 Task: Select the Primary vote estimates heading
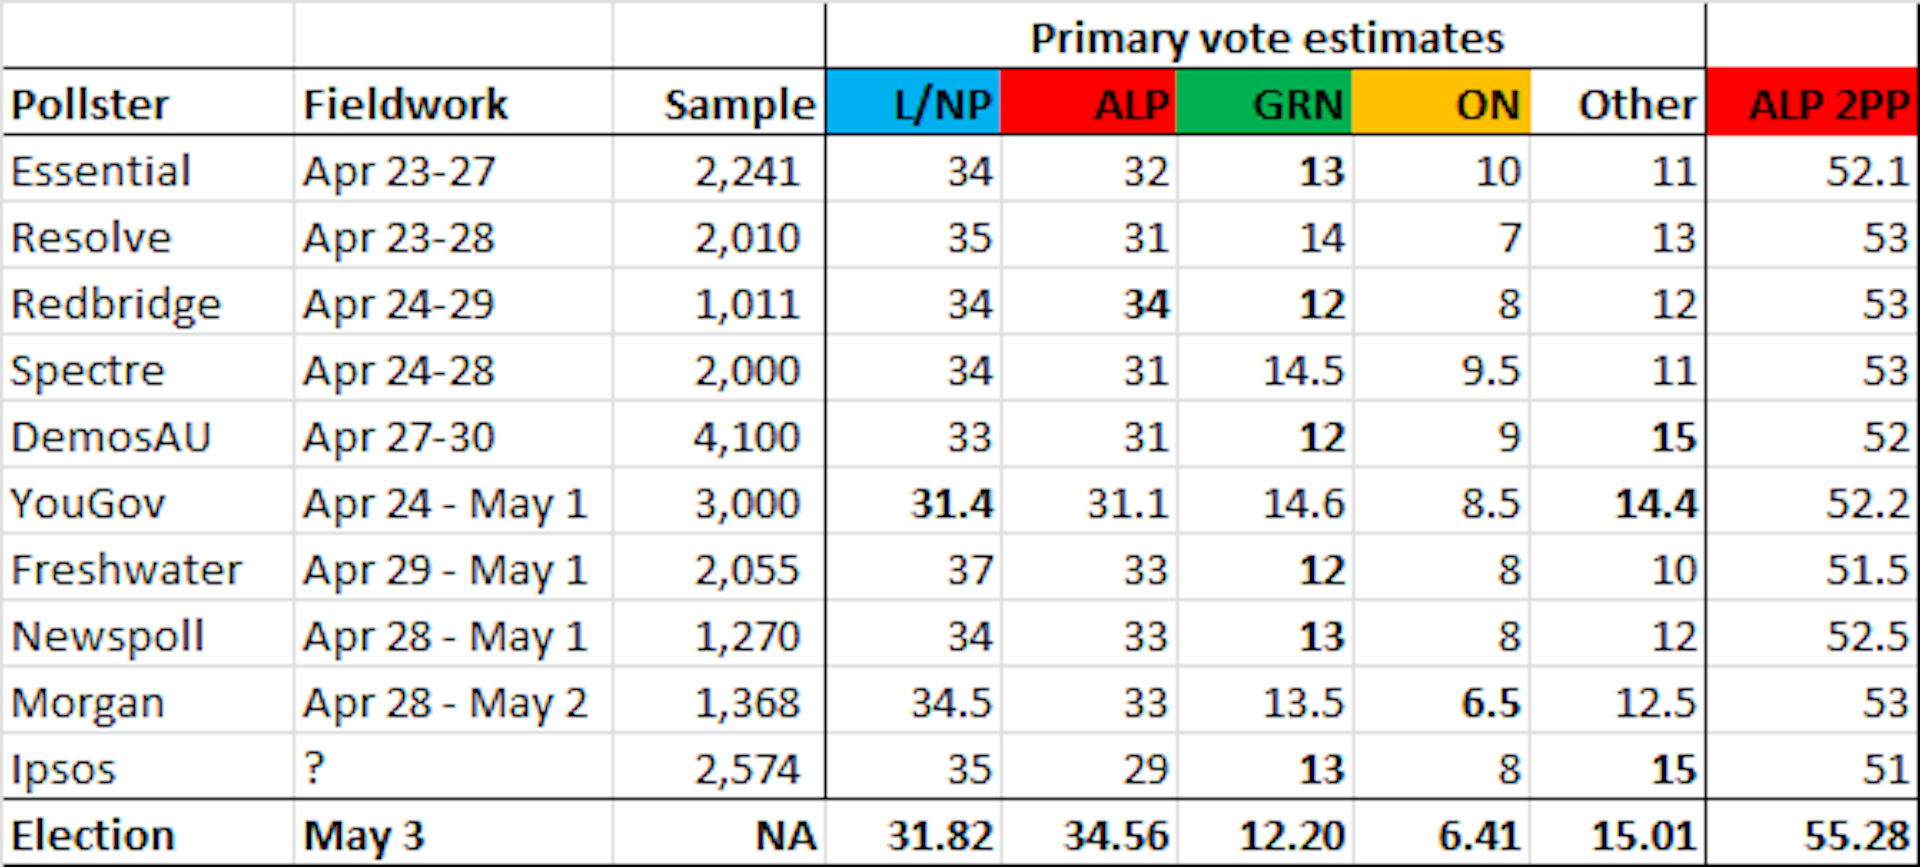click(x=1266, y=38)
